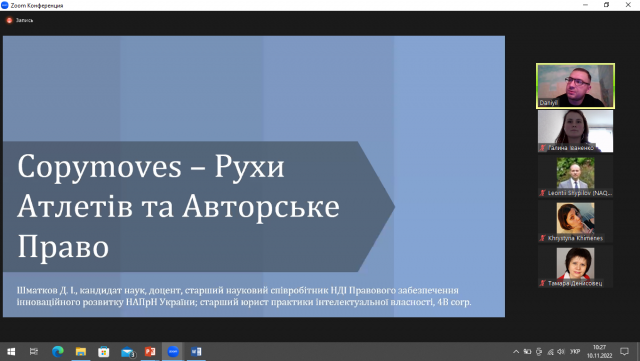Click the red recording indicator

9,20
